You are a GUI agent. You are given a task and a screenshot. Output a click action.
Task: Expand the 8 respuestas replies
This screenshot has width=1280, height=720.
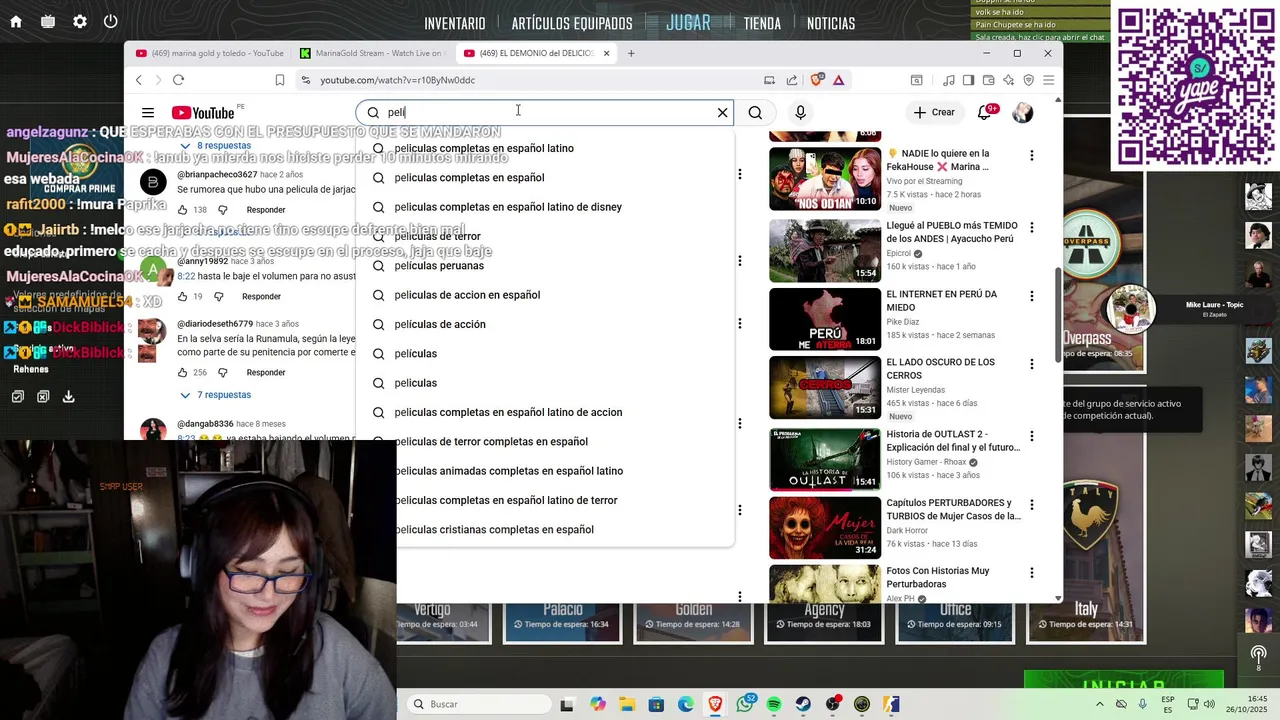[x=215, y=146]
